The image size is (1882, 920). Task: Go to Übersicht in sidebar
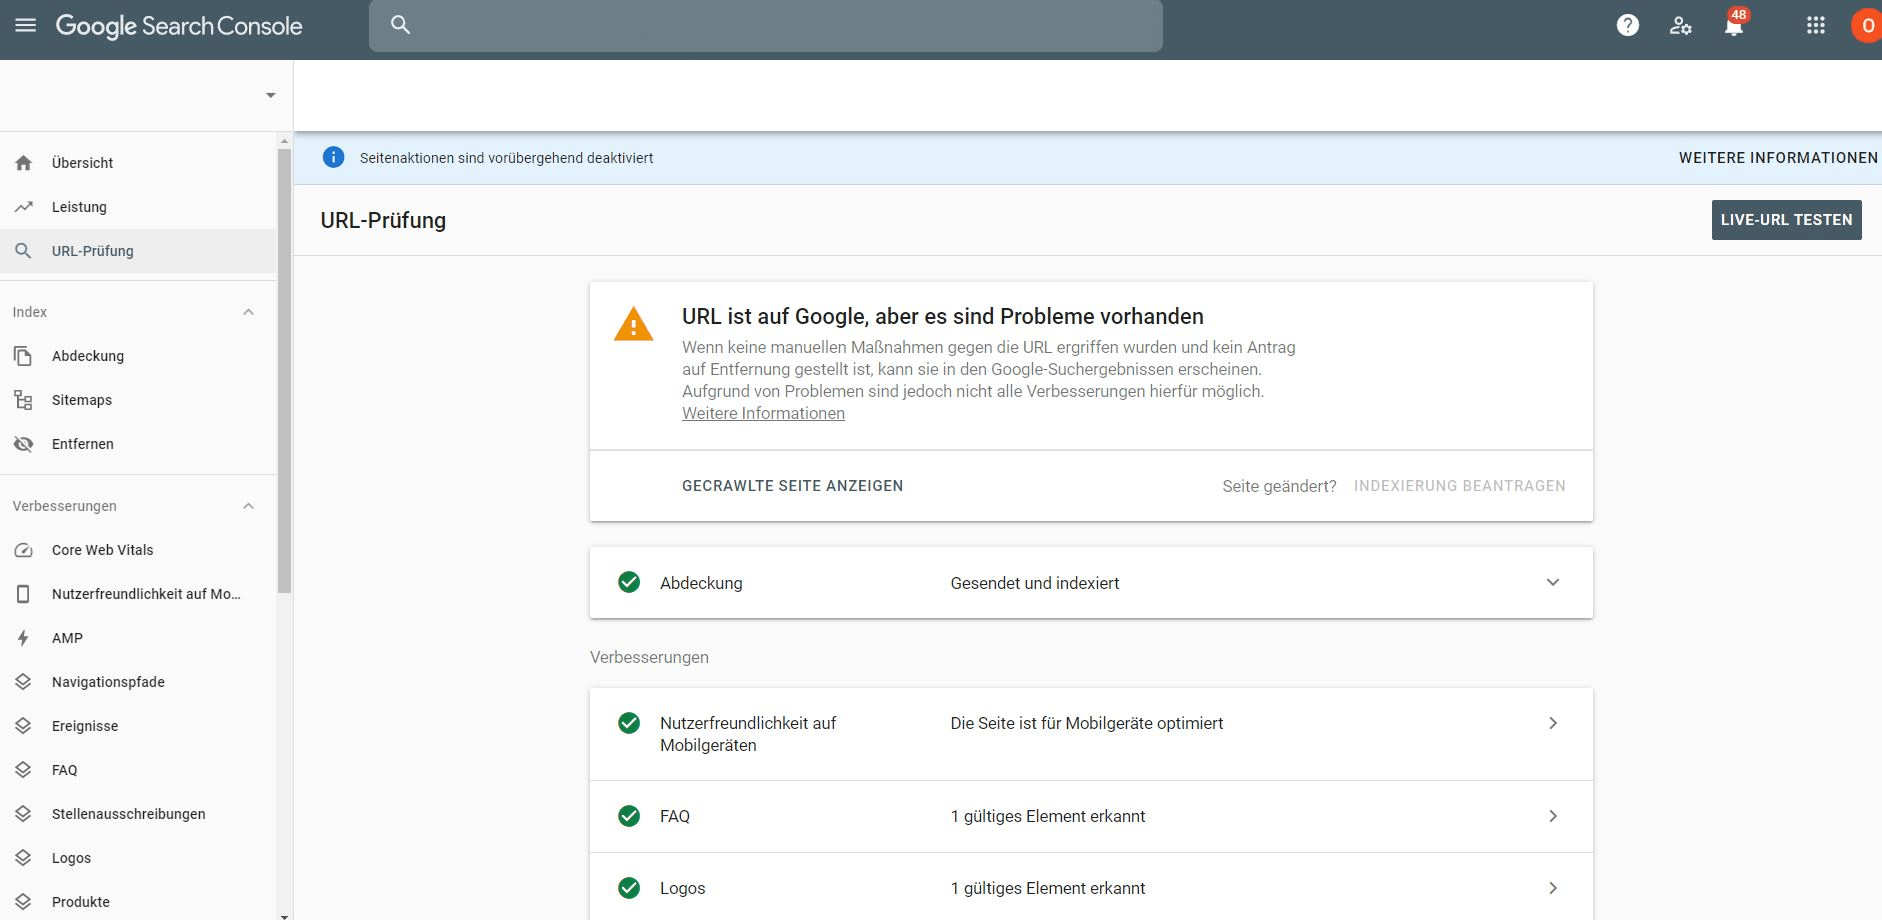pyautogui.click(x=138, y=163)
